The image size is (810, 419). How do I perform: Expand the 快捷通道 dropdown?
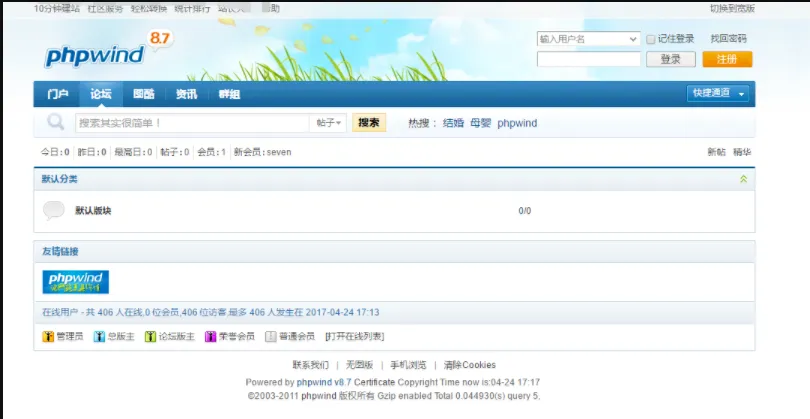click(718, 94)
